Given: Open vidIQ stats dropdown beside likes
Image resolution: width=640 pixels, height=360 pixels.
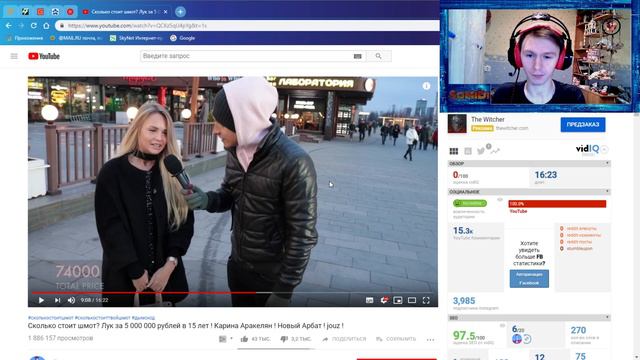Looking at the screenshot, I should click(x=225, y=339).
